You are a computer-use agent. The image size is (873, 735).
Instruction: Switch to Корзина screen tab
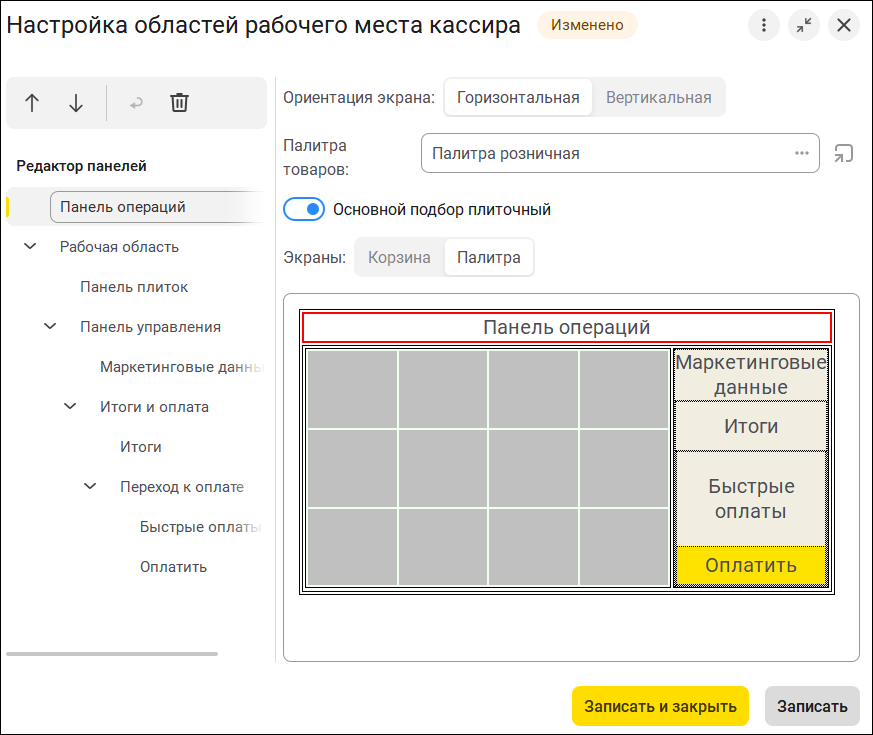[x=399, y=257]
